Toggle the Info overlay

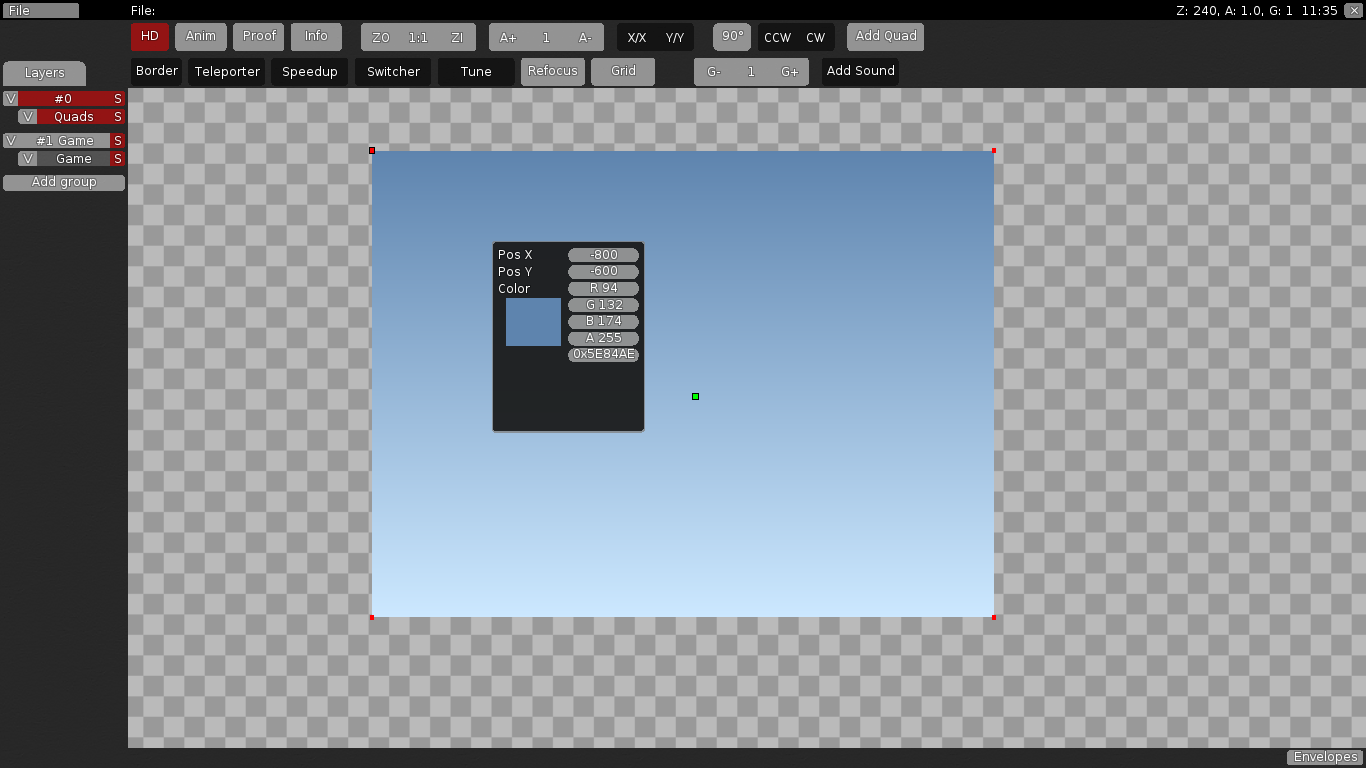coord(316,36)
